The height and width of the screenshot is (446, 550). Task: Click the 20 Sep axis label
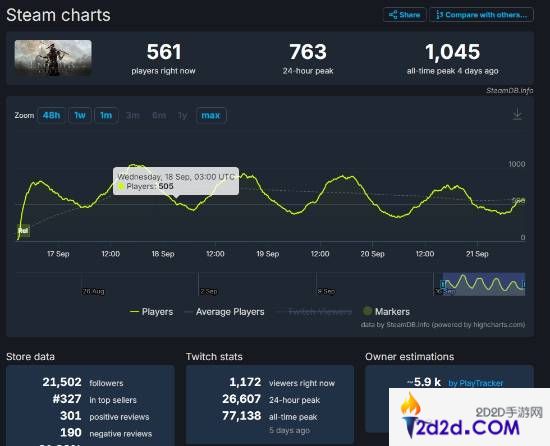pos(372,254)
